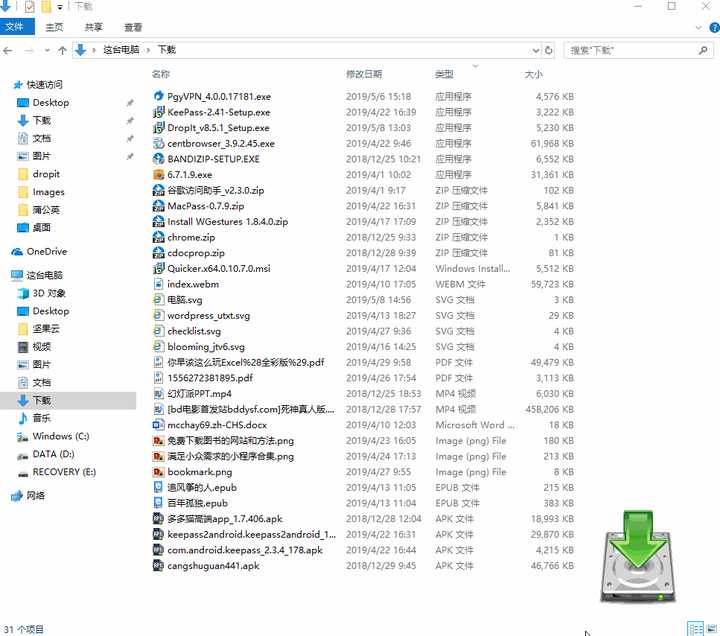Select 快速访问 in navigation pane

[x=44, y=84]
